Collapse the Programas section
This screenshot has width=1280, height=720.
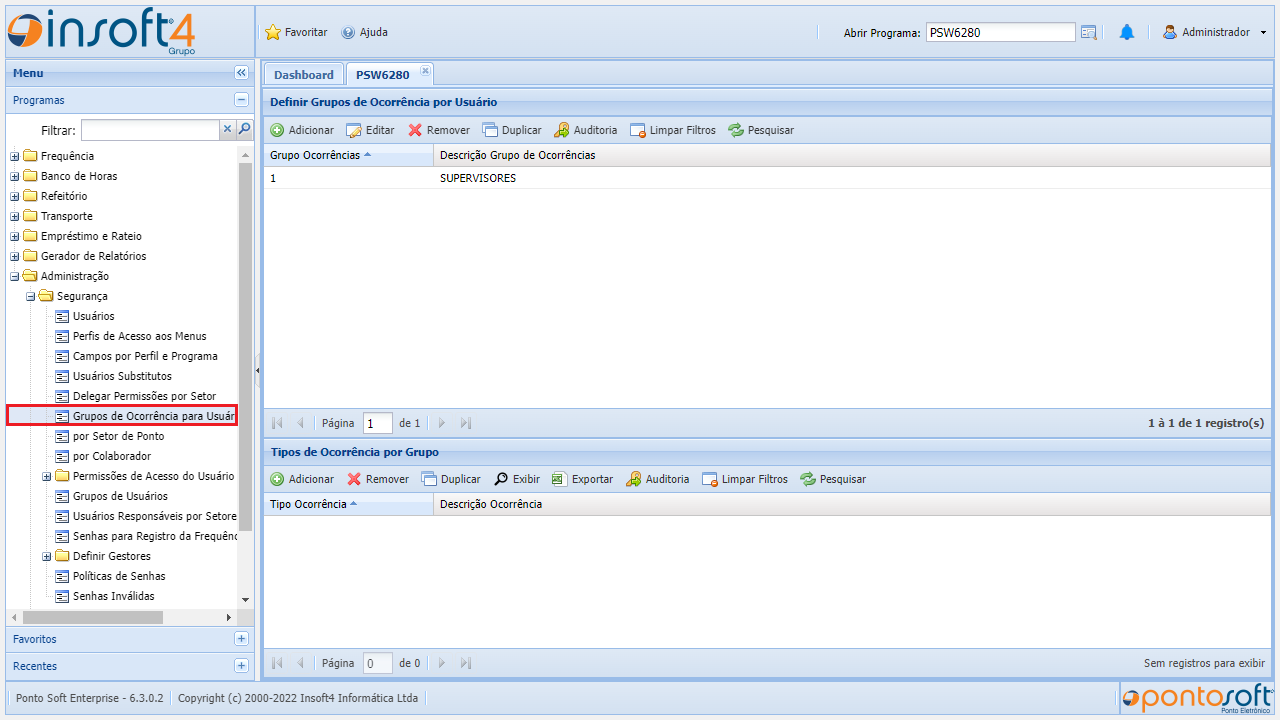241,100
